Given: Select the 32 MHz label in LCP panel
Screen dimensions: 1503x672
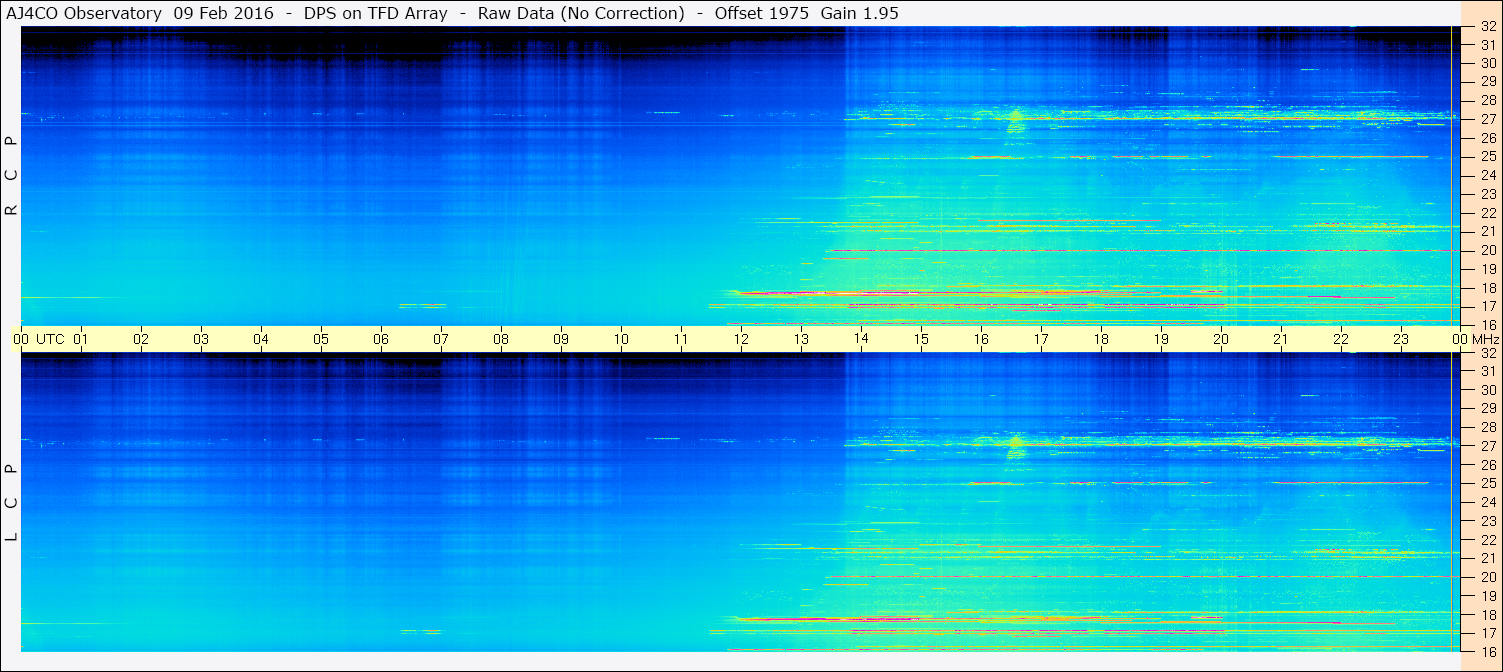Looking at the screenshot, I should [1487, 353].
